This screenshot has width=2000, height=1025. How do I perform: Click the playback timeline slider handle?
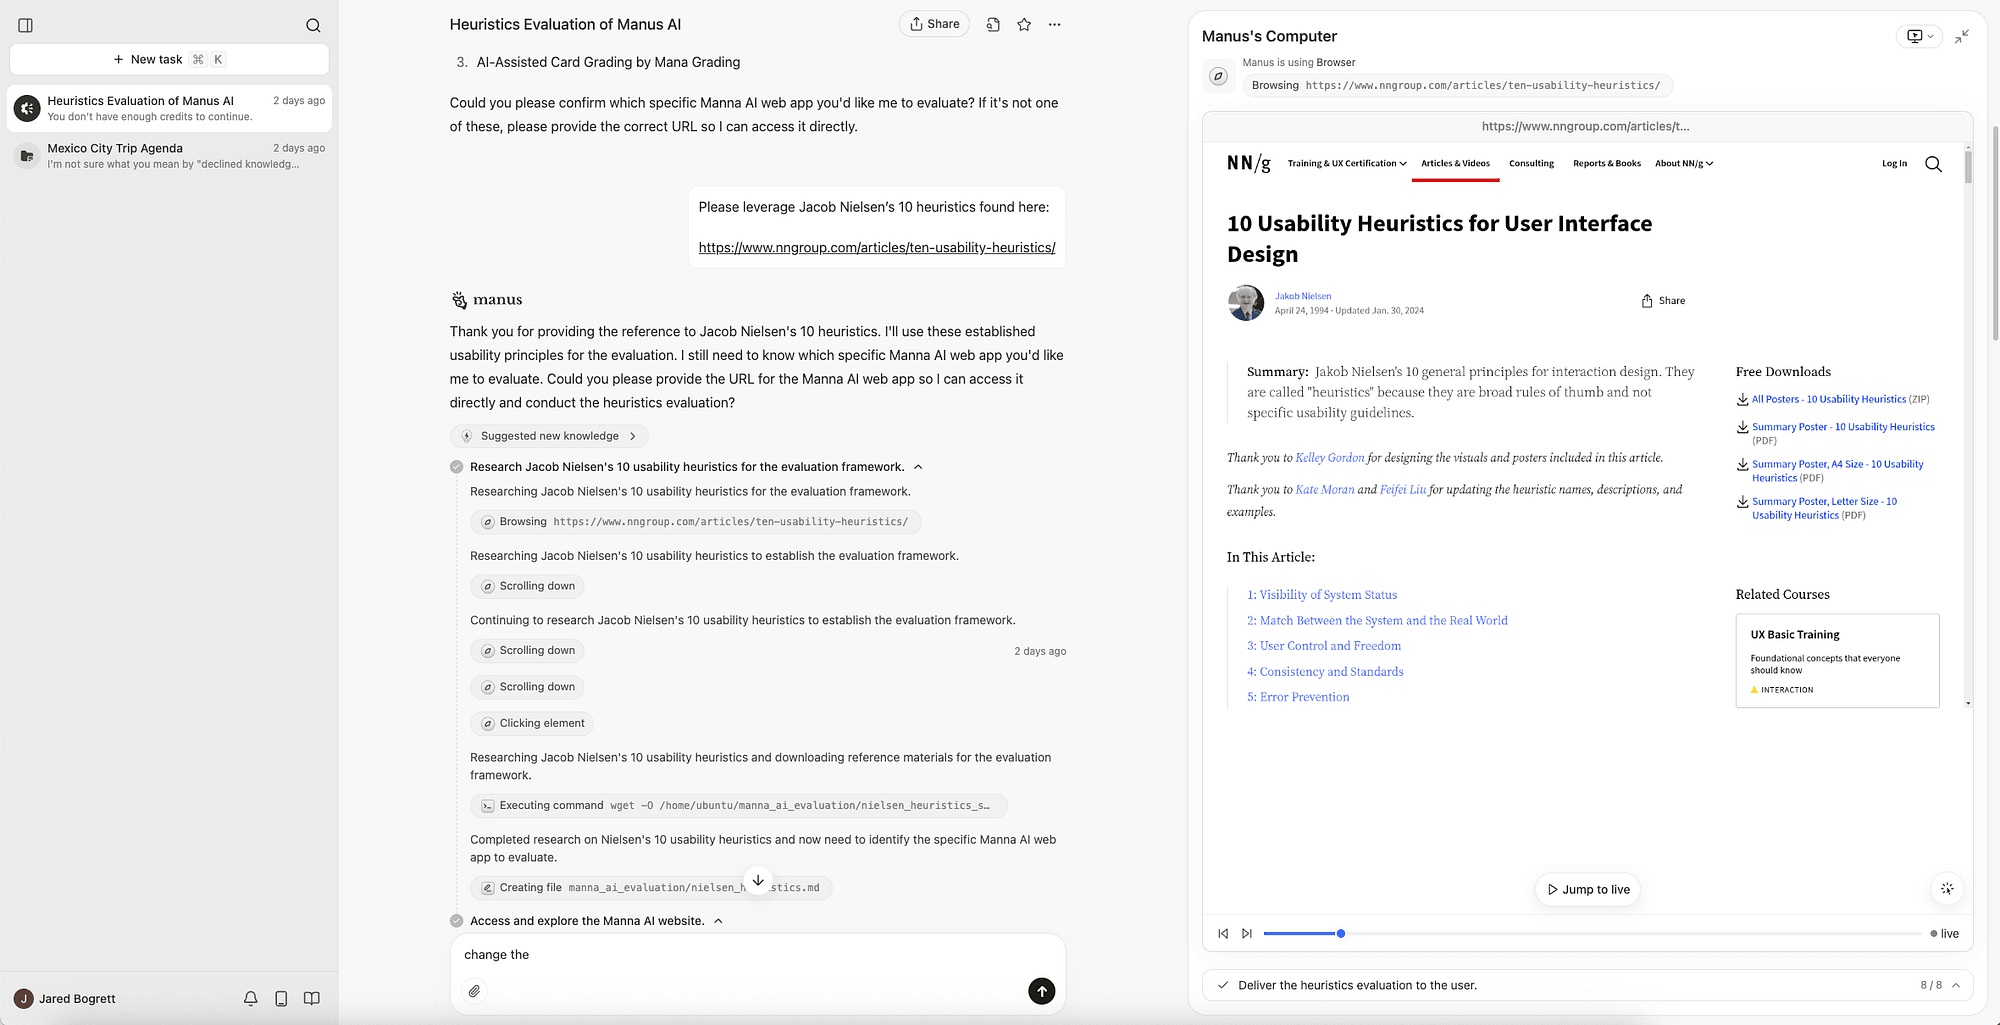(x=1341, y=933)
